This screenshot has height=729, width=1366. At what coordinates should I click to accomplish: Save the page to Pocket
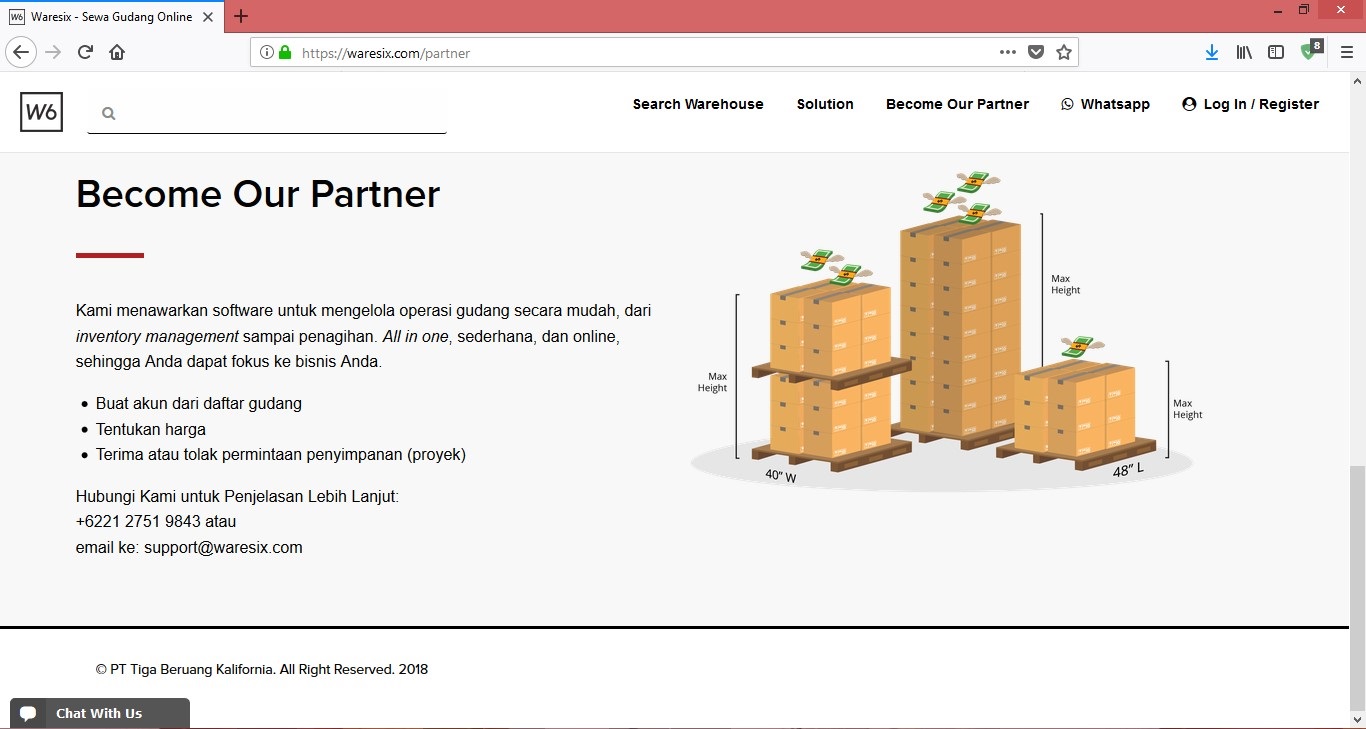tap(1037, 53)
